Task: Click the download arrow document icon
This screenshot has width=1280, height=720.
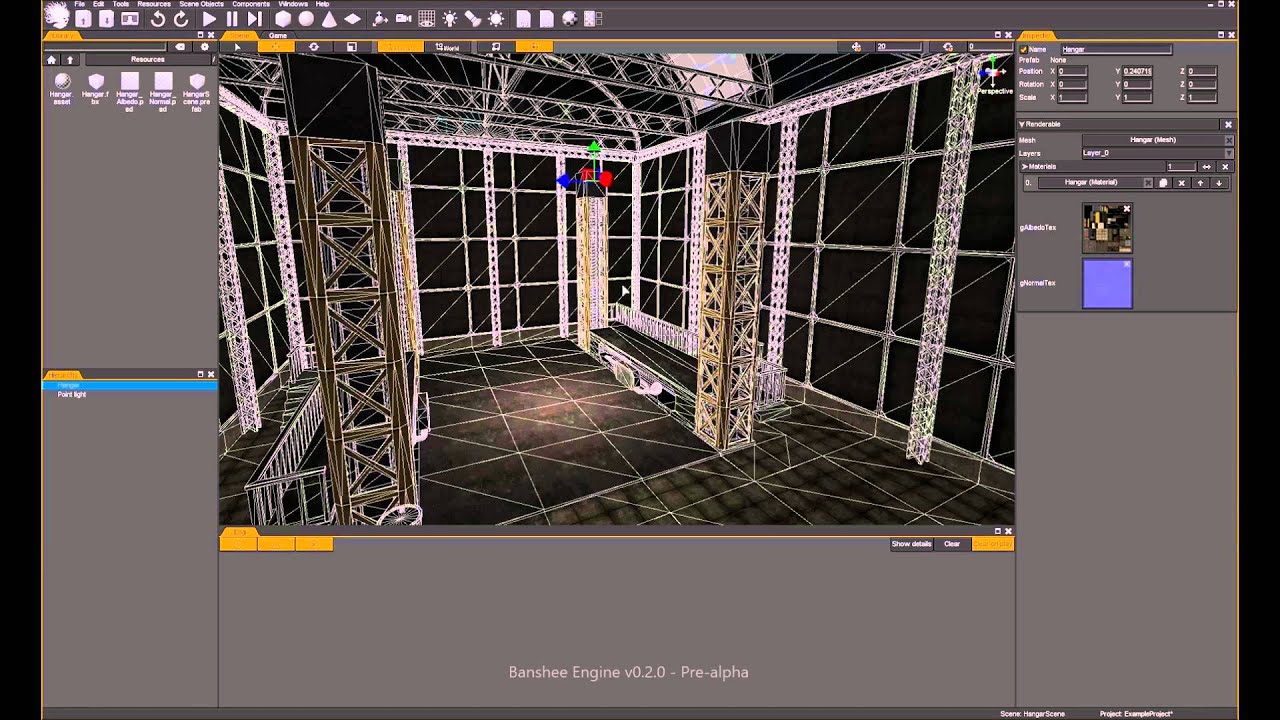Action: pyautogui.click(x=106, y=18)
